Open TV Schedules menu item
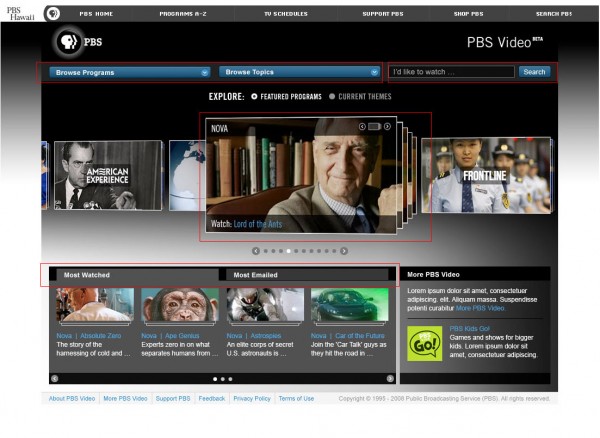600x438 pixels. click(x=286, y=14)
